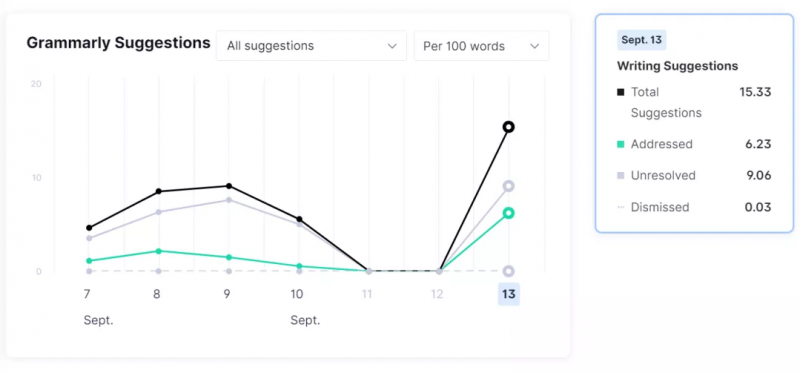Select the 10 date label on axis

coord(297,294)
